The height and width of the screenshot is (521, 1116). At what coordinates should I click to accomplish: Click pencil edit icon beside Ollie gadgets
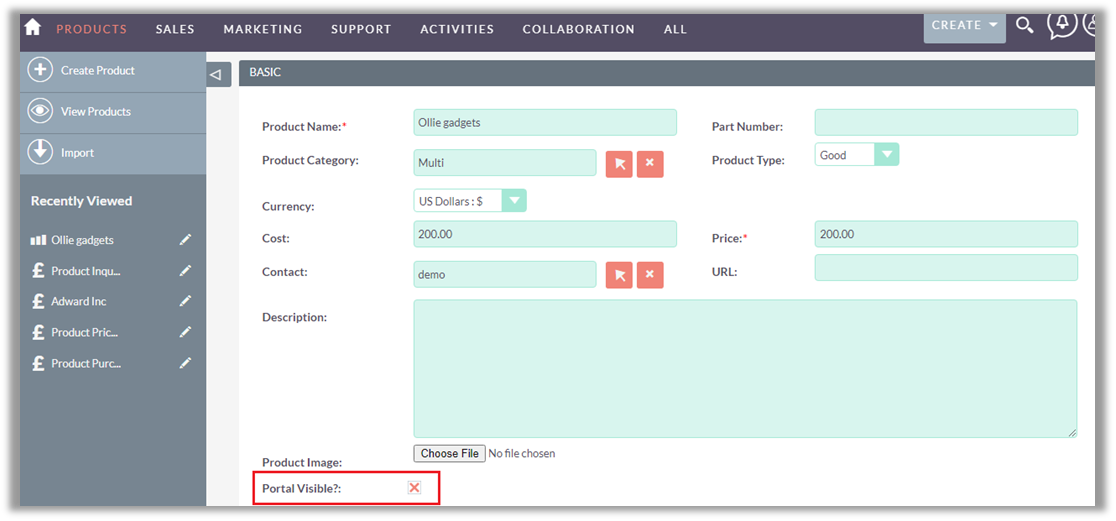pyautogui.click(x=185, y=240)
